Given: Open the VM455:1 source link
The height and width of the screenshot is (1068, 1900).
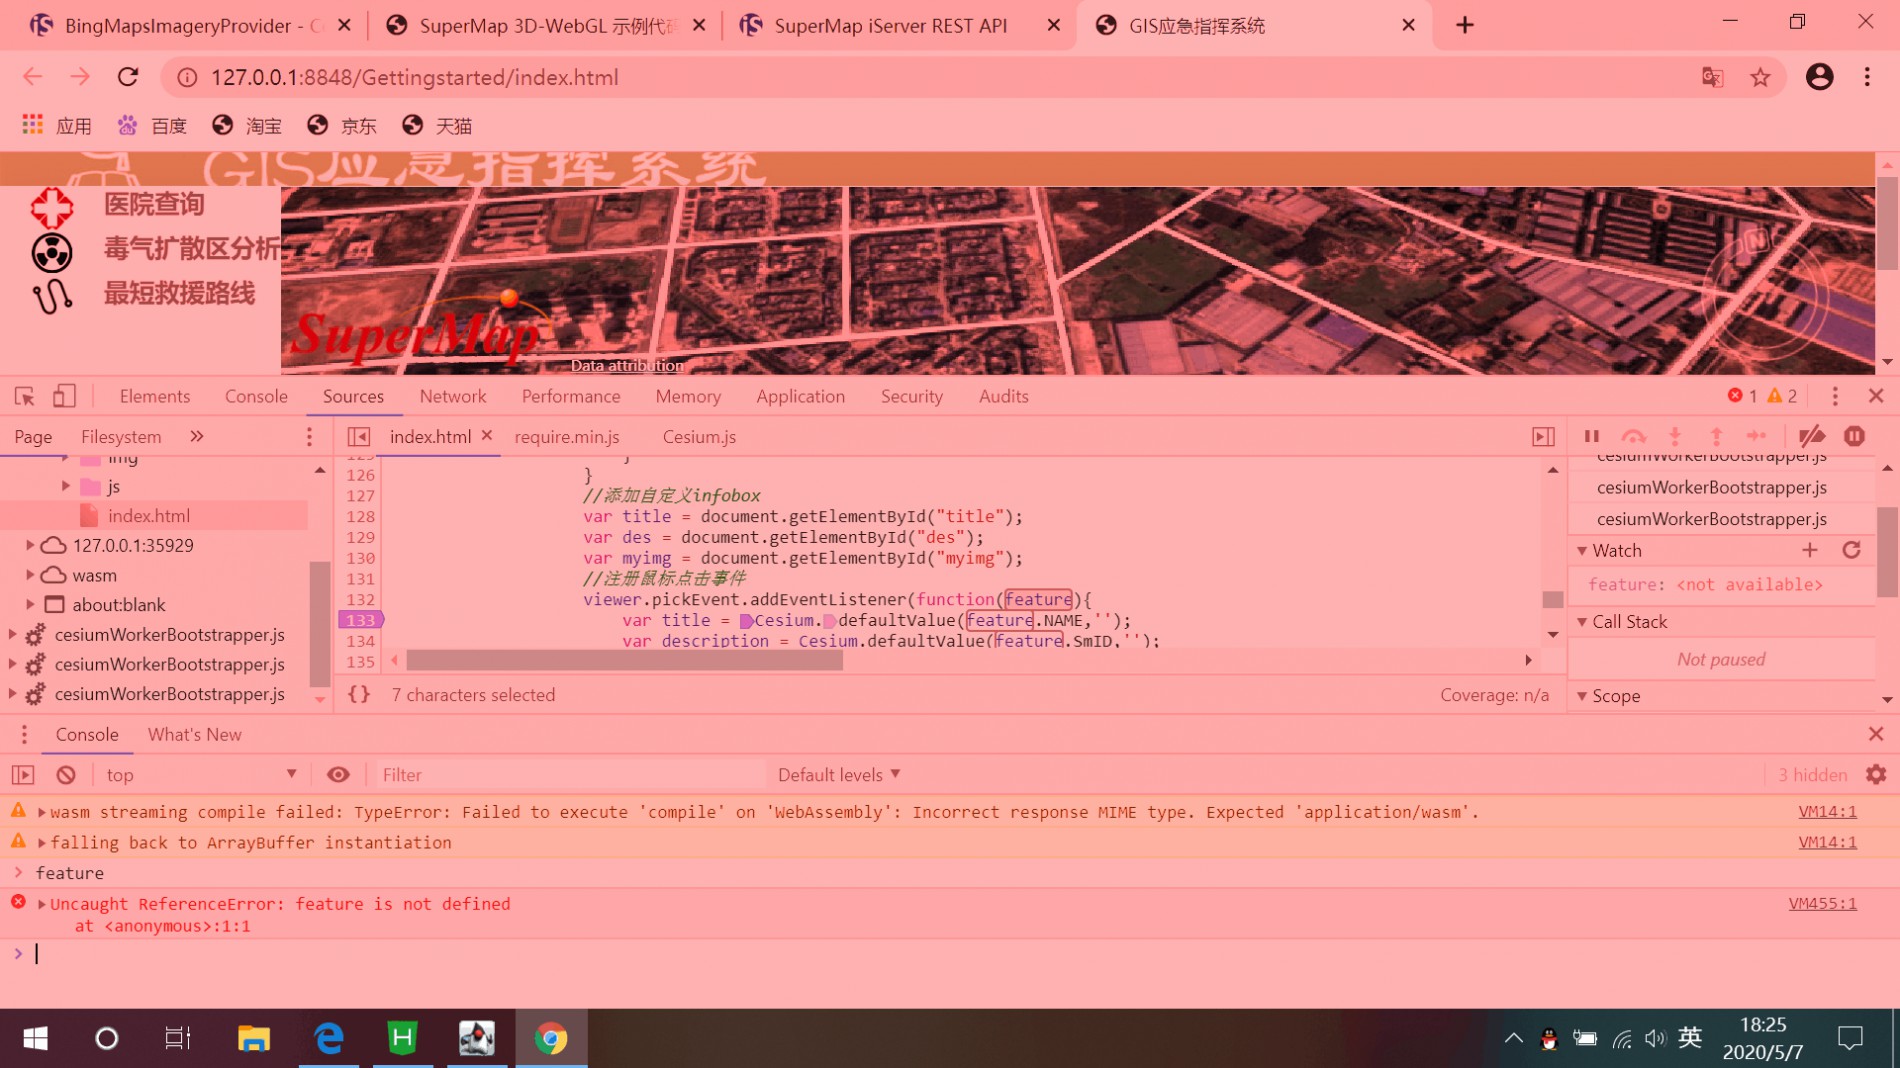Looking at the screenshot, I should [1822, 904].
